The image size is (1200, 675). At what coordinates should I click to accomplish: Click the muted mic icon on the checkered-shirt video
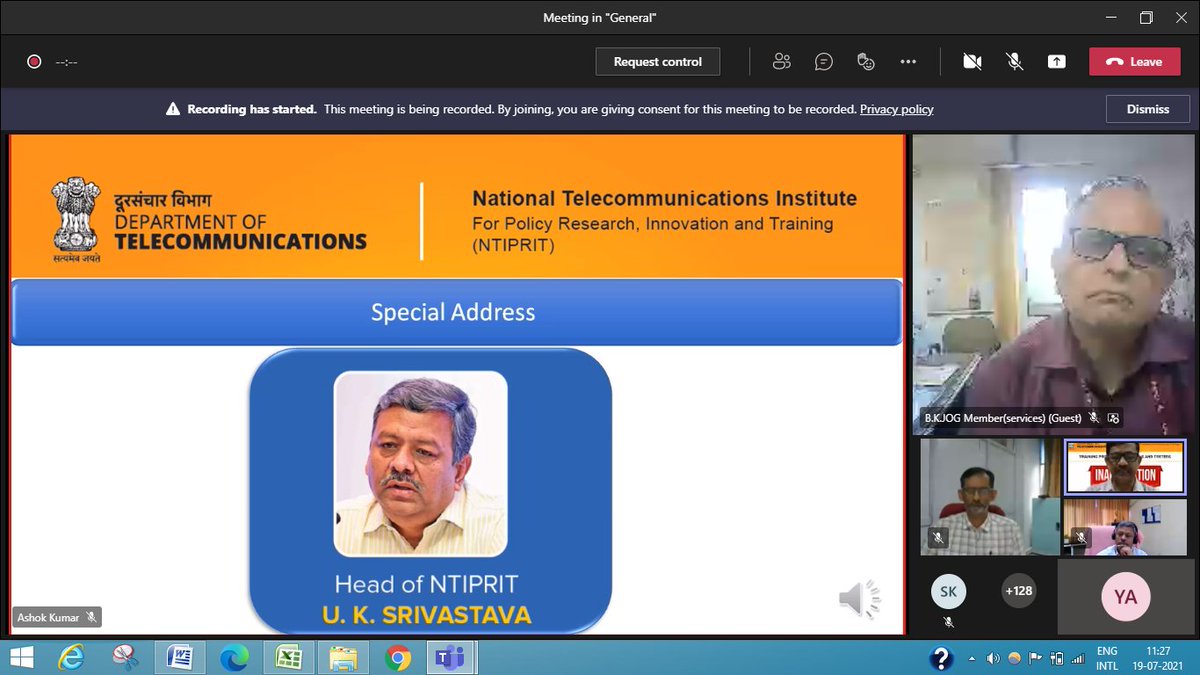point(937,537)
